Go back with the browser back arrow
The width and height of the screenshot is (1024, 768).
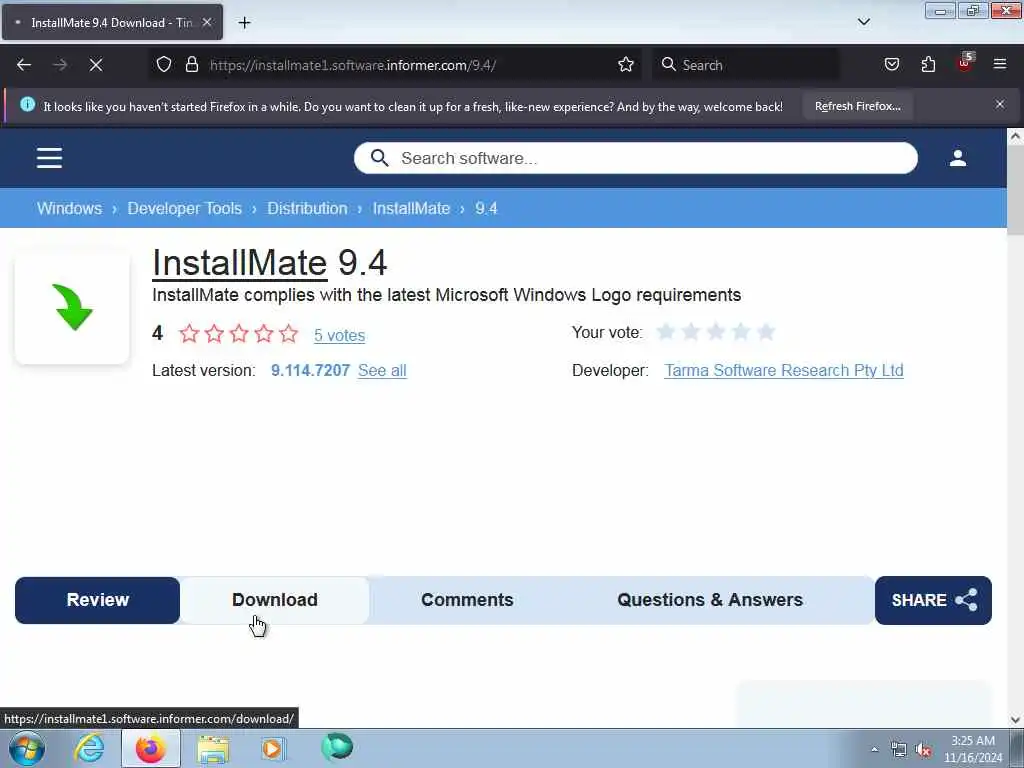(x=24, y=65)
